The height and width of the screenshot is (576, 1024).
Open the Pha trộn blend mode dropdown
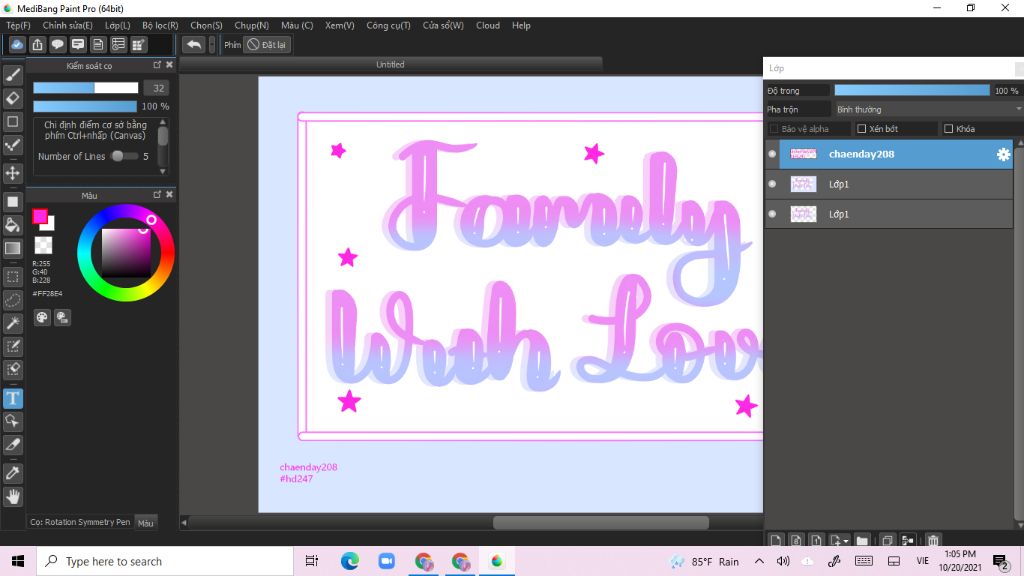coord(927,109)
